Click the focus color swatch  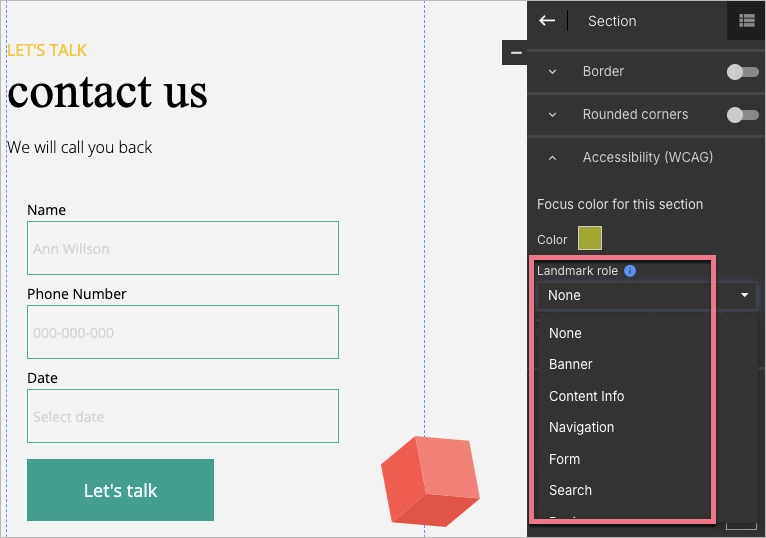pyautogui.click(x=590, y=239)
